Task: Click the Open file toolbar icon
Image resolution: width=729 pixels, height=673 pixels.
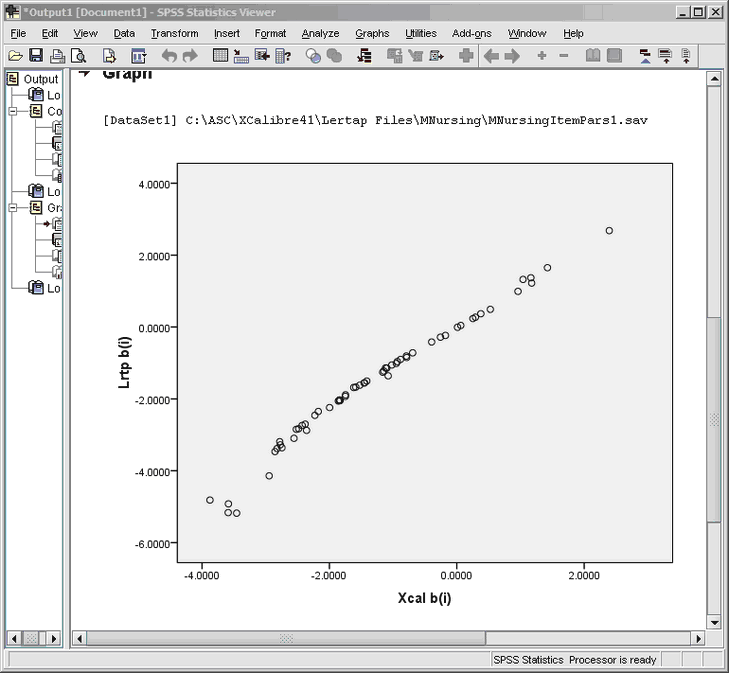Action: click(14, 56)
